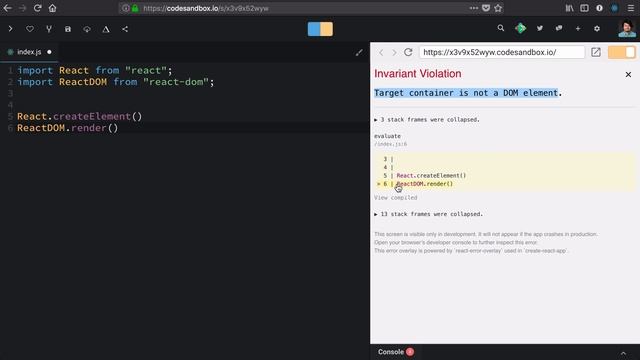Open the address bar page actions menu
The image size is (640, 360).
pos(473,8)
